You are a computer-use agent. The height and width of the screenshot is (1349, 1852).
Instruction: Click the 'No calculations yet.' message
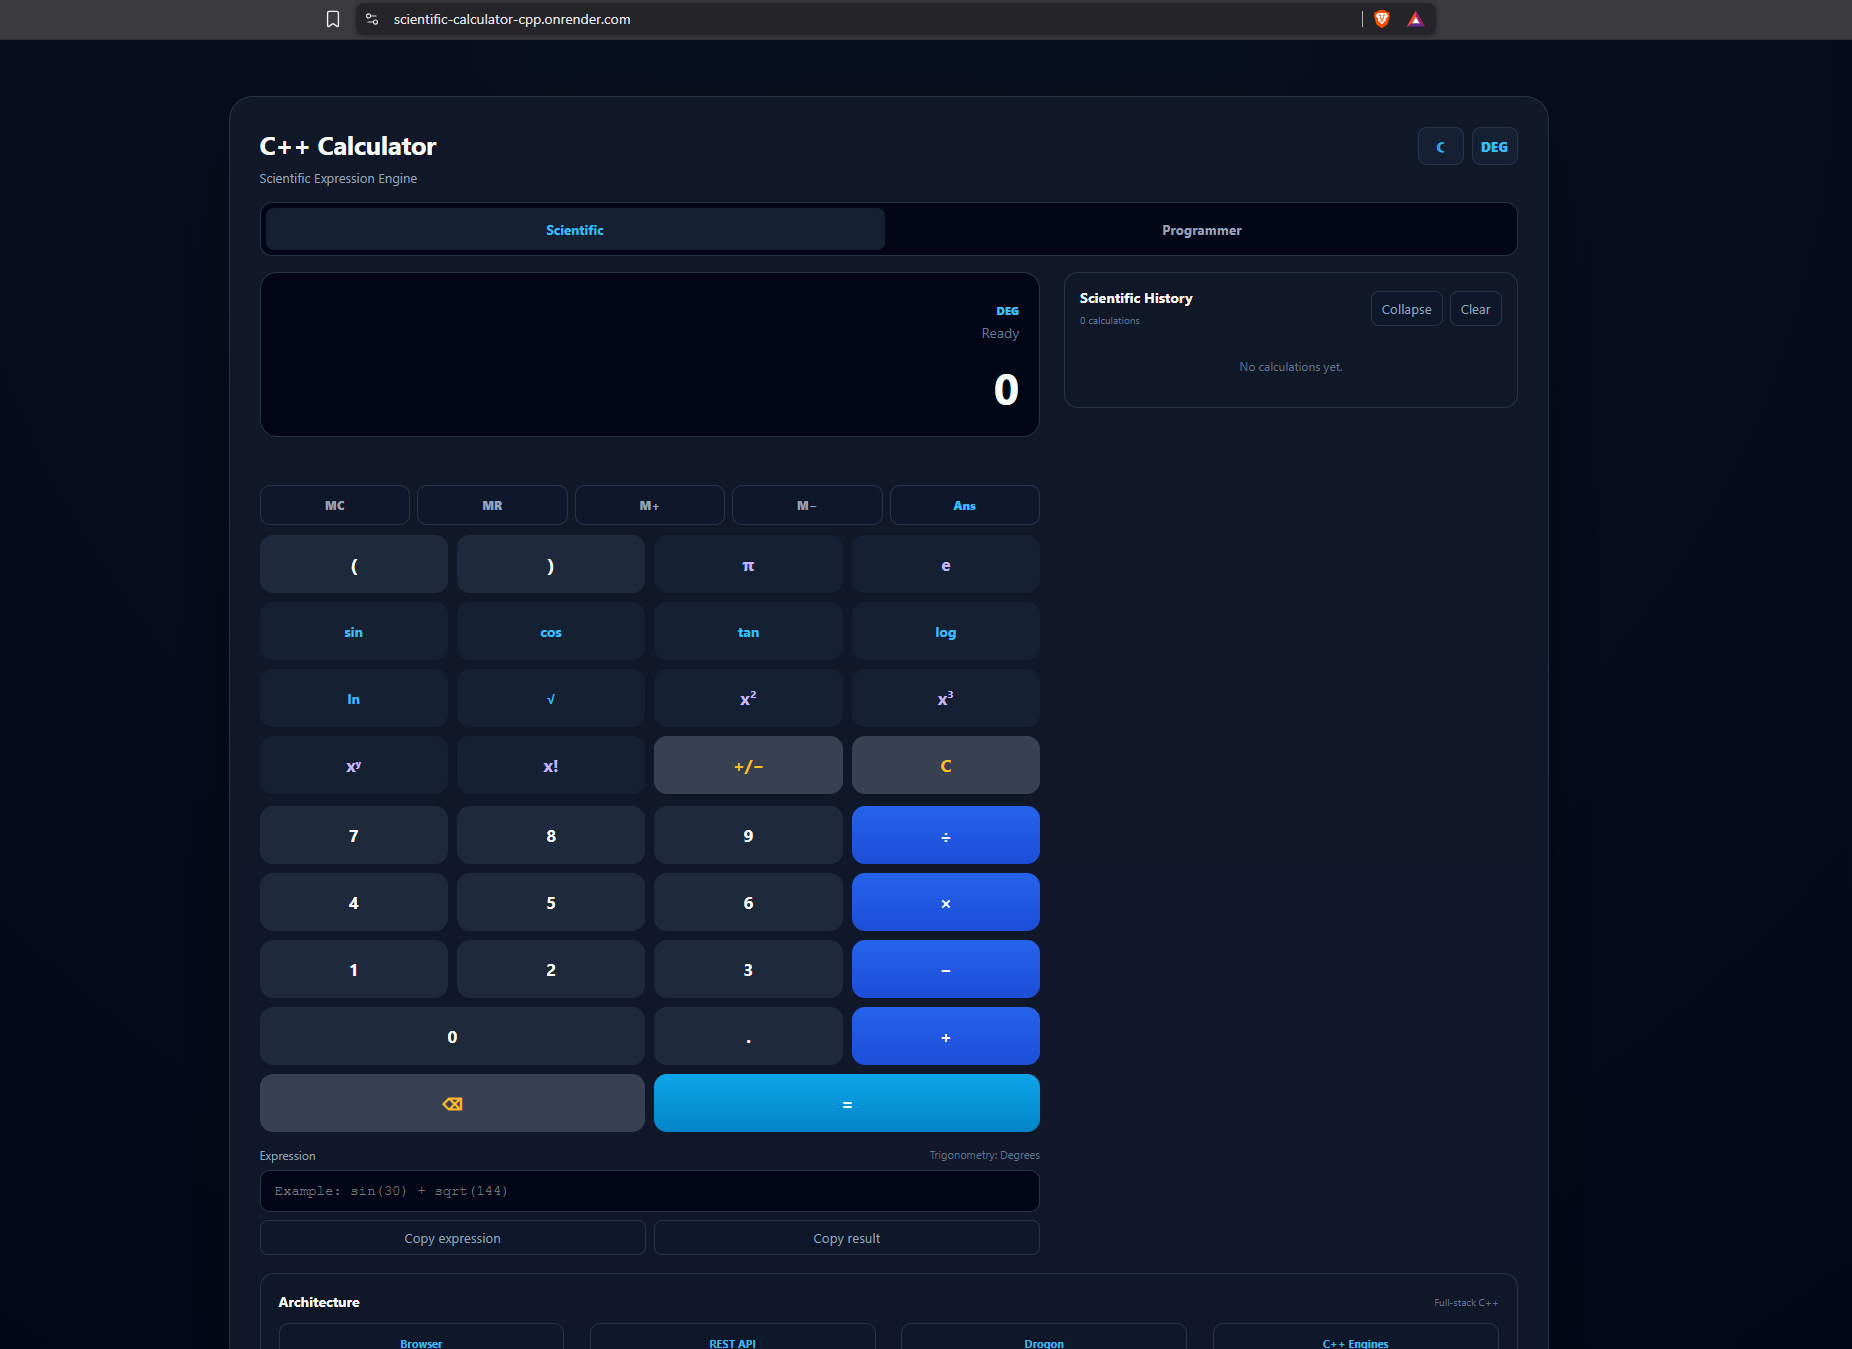pos(1290,367)
